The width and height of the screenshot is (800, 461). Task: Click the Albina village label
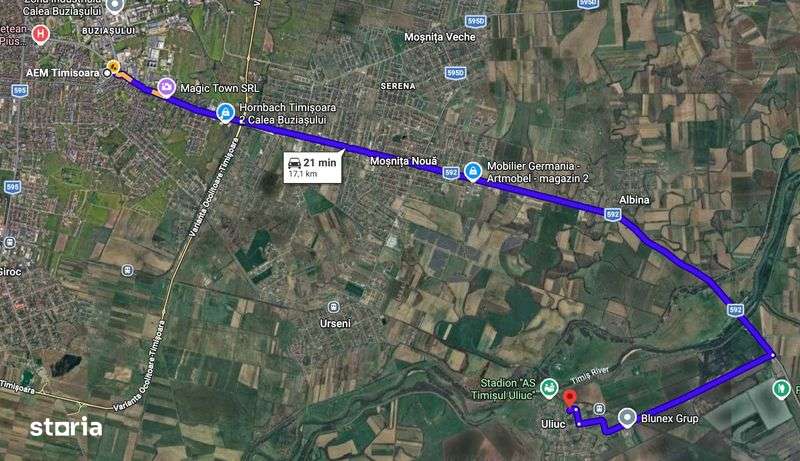634,200
